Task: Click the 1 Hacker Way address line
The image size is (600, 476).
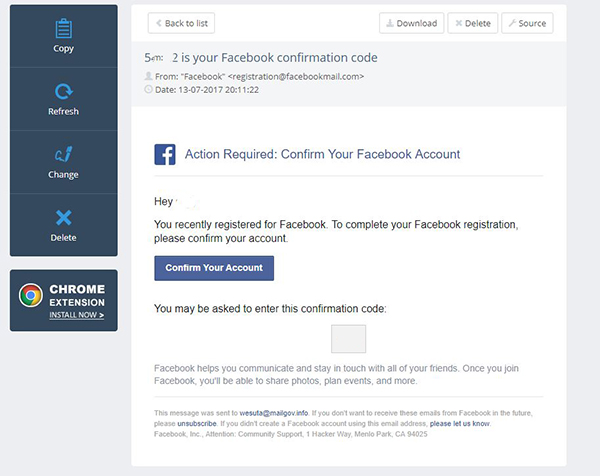Action: pos(290,434)
